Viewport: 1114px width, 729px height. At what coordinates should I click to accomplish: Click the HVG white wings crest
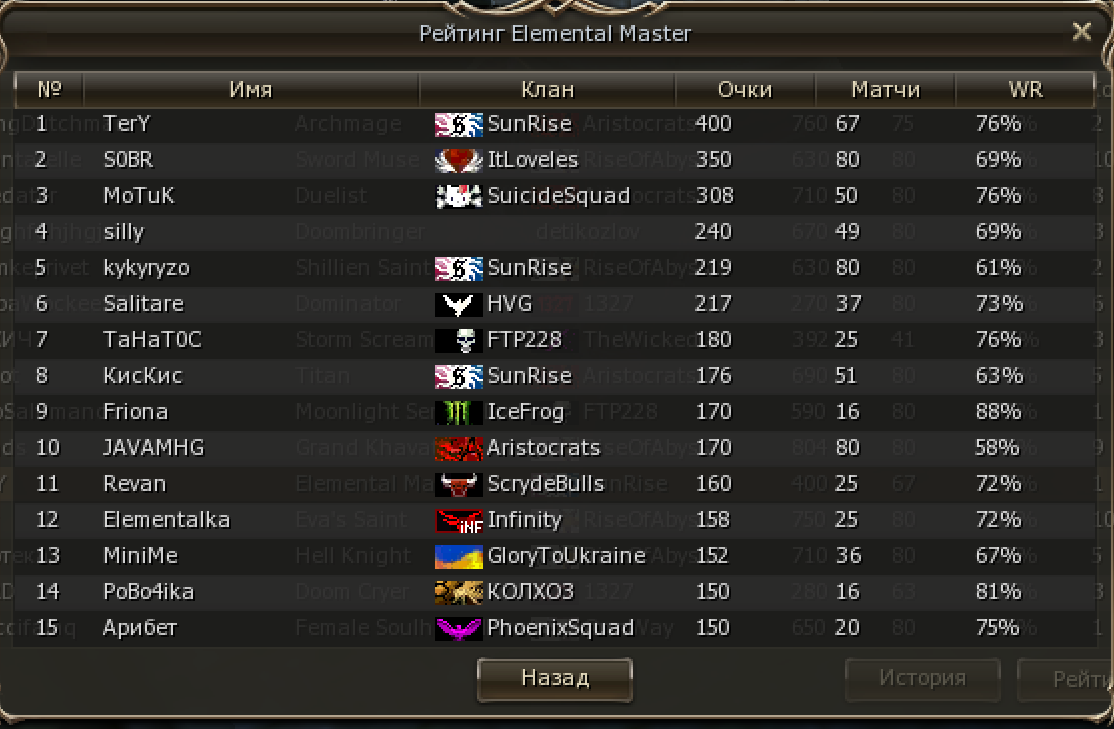click(x=458, y=305)
